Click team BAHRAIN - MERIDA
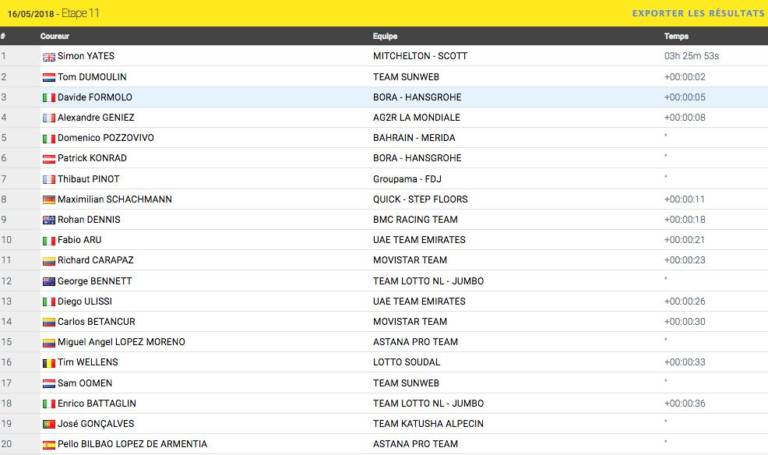This screenshot has width=768, height=455. click(x=414, y=138)
